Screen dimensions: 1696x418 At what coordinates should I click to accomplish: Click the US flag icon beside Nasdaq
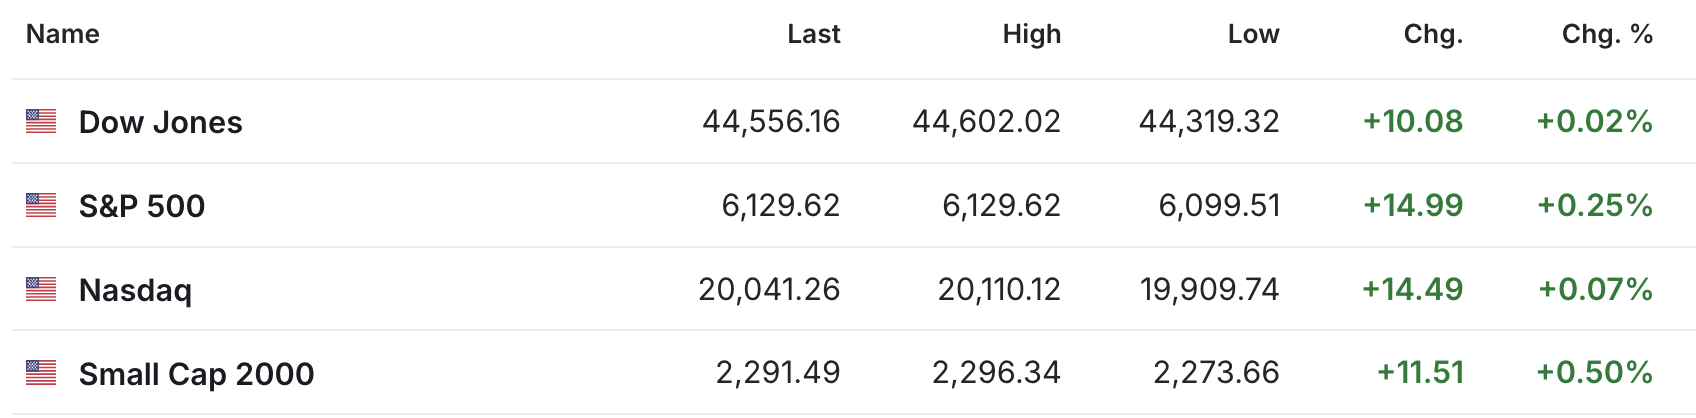pyautogui.click(x=41, y=289)
